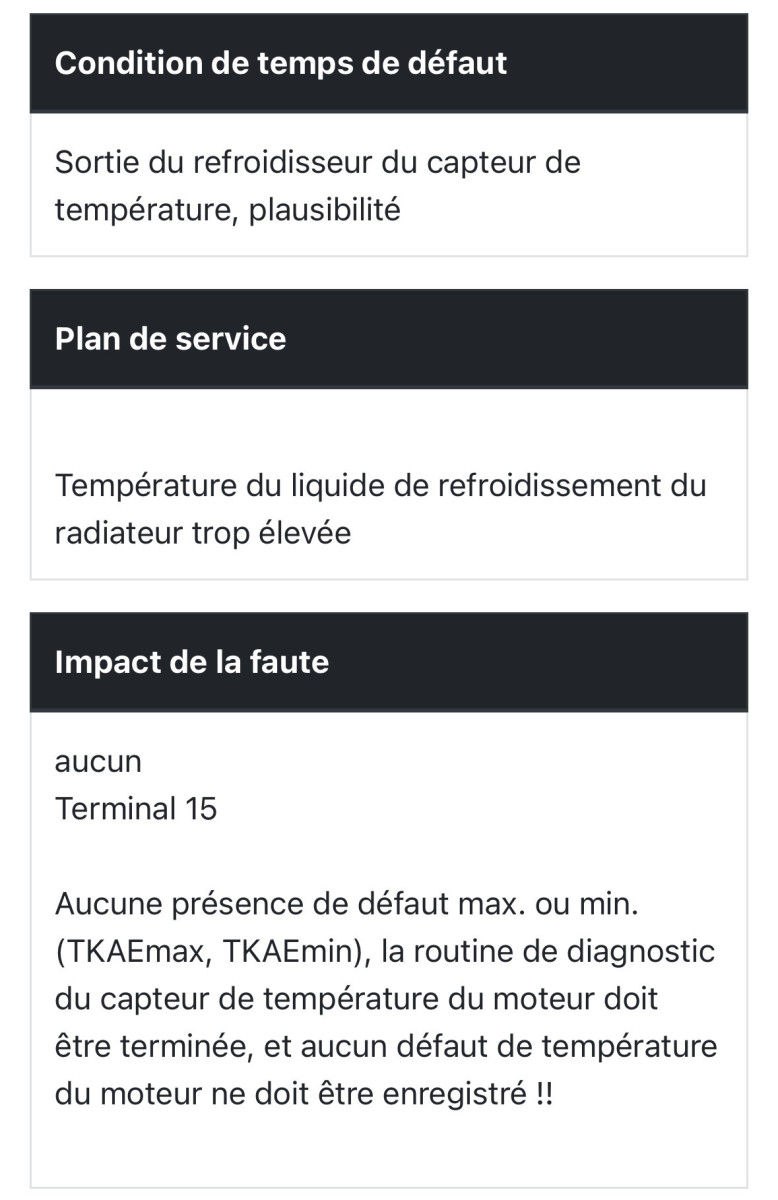
Task: Select the '(TKAEmax, TKAEmin)' text
Action: click(214, 952)
